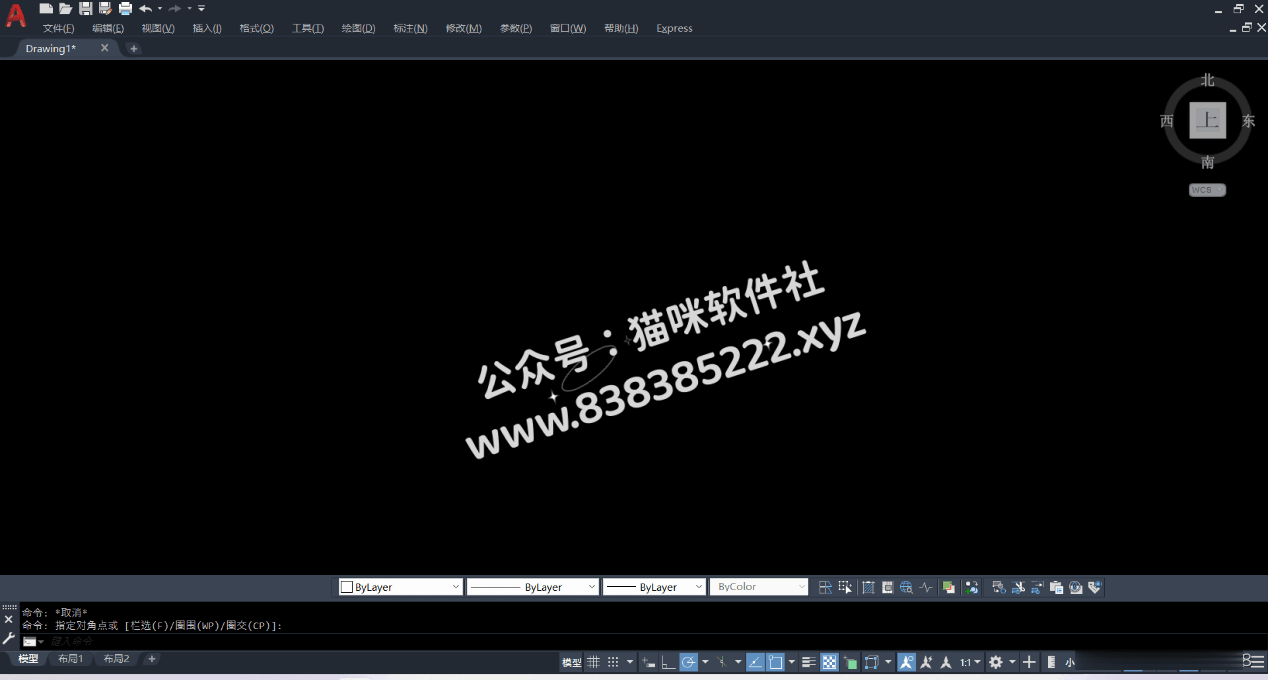This screenshot has height=680, width=1268.
Task: Click 南 (south) on the ViewCube compass
Action: tap(1208, 162)
